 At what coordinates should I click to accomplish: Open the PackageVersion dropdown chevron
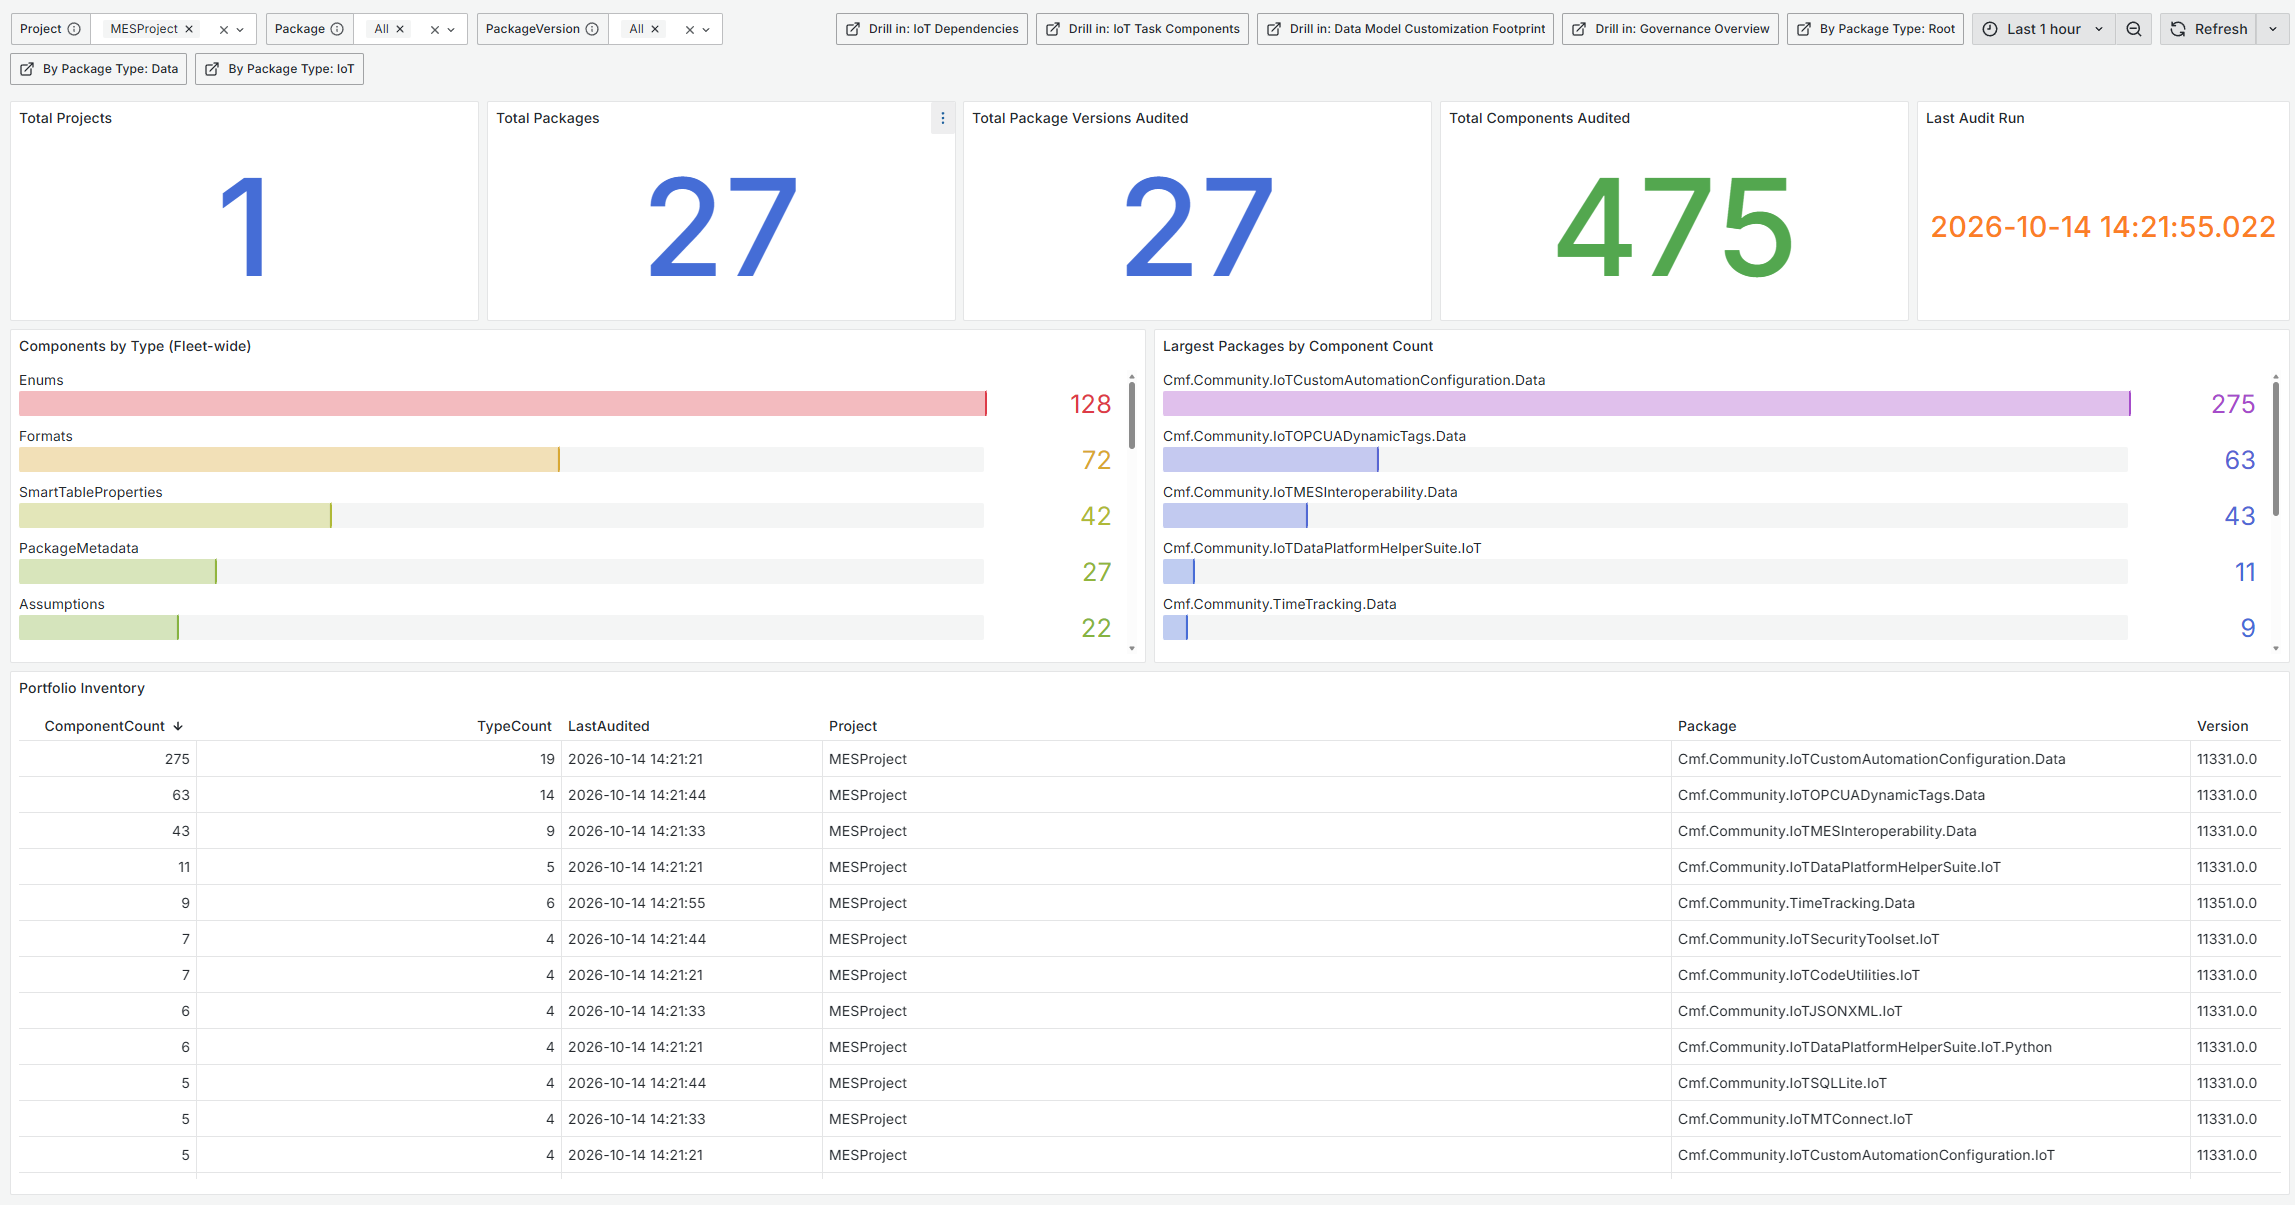tap(706, 30)
